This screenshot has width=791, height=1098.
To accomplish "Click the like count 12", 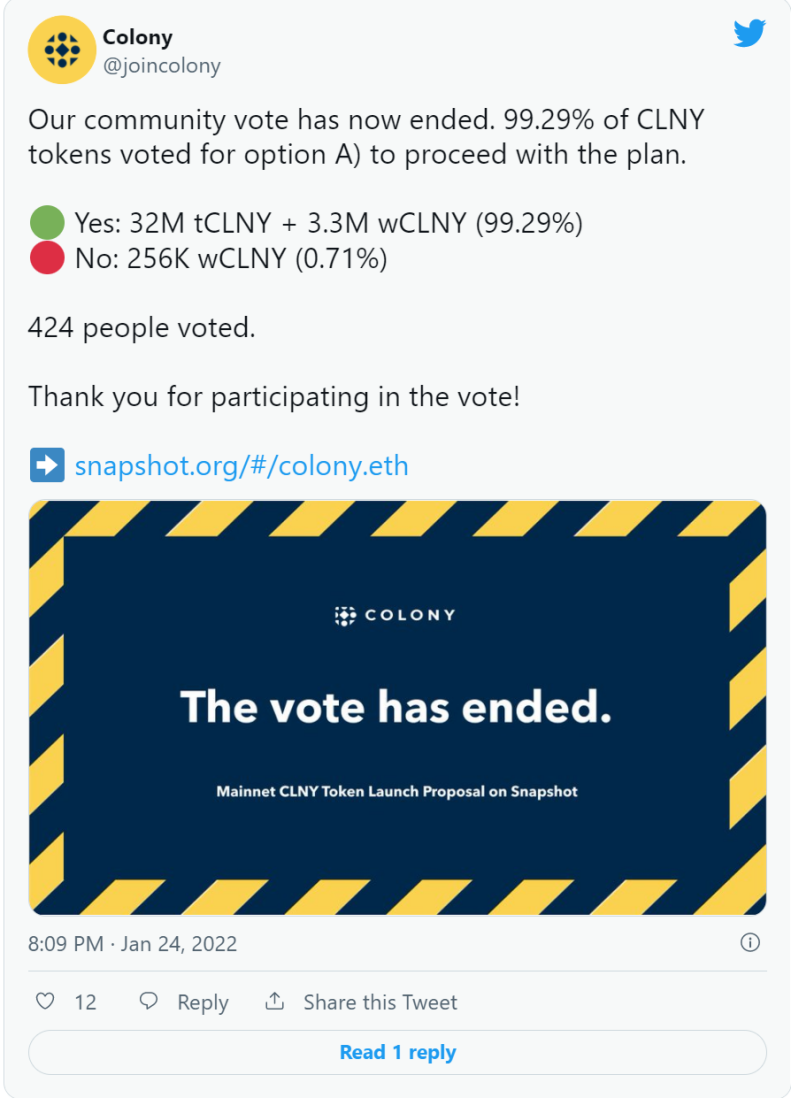I will pyautogui.click(x=85, y=1002).
